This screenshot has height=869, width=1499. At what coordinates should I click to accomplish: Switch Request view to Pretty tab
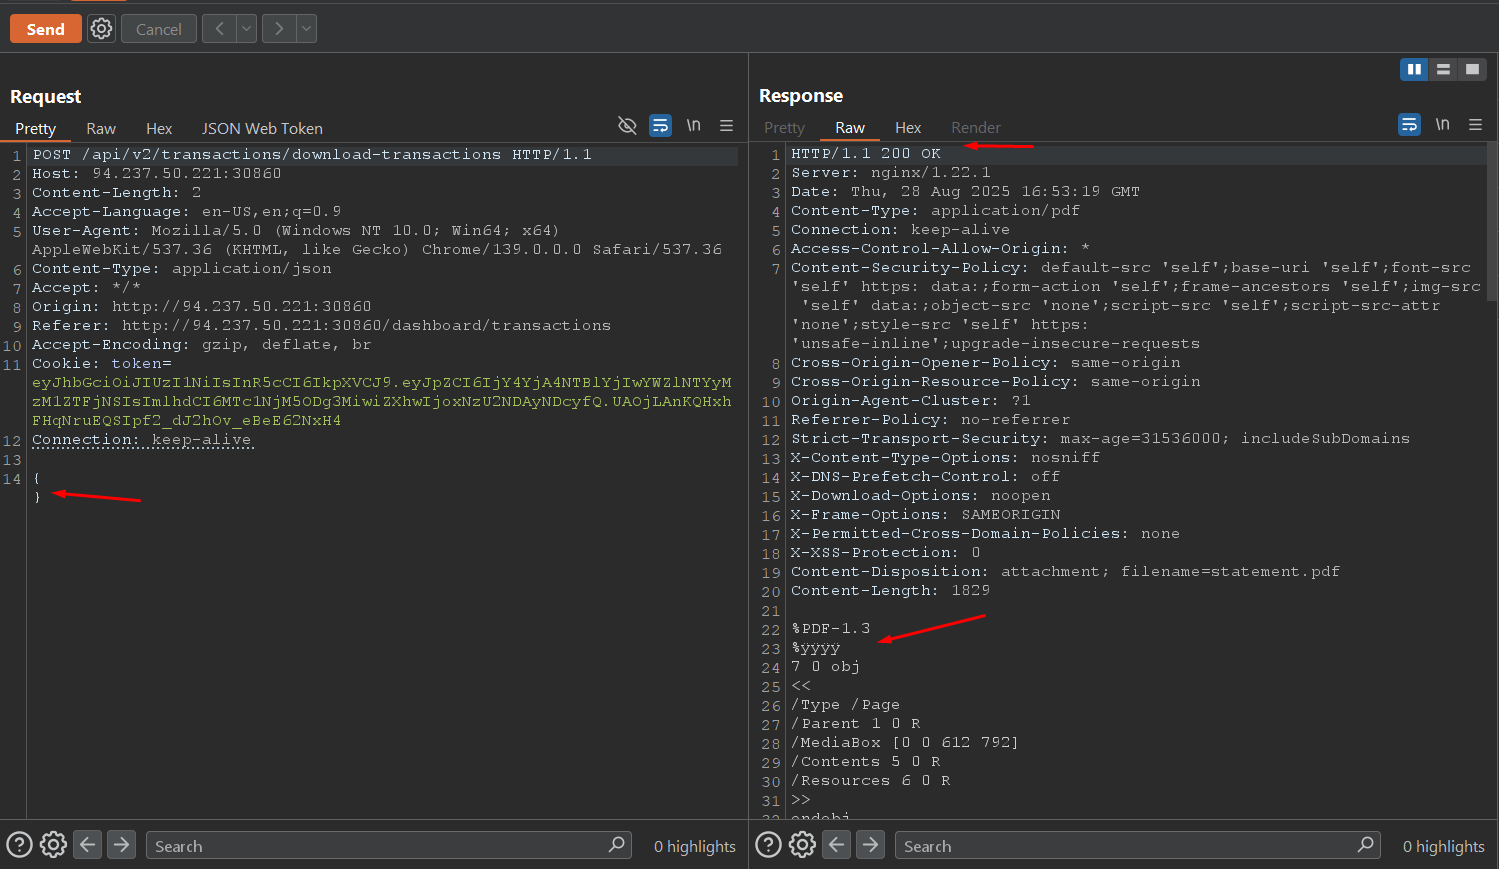35,128
